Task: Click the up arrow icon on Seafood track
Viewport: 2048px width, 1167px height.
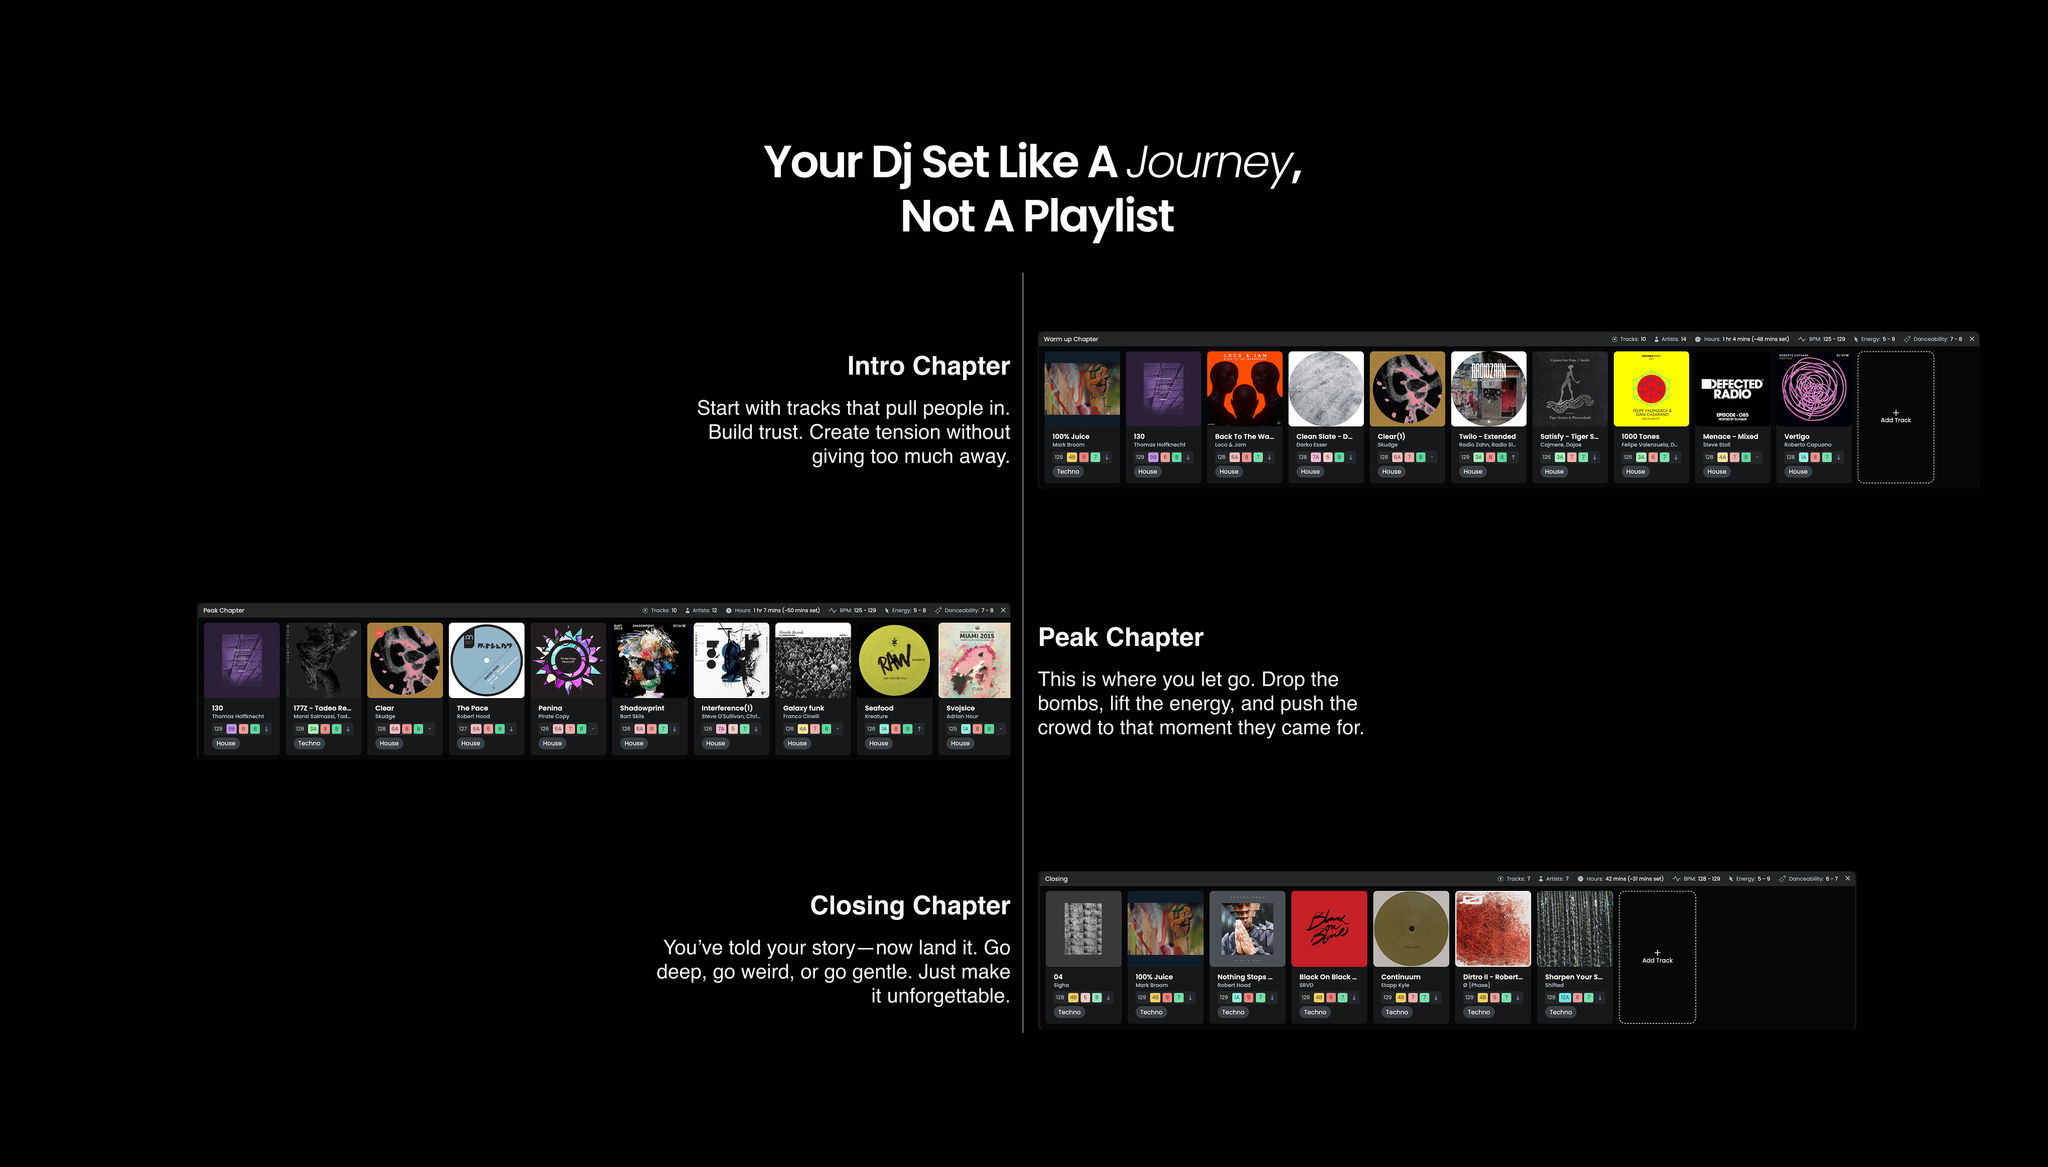Action: click(x=920, y=729)
